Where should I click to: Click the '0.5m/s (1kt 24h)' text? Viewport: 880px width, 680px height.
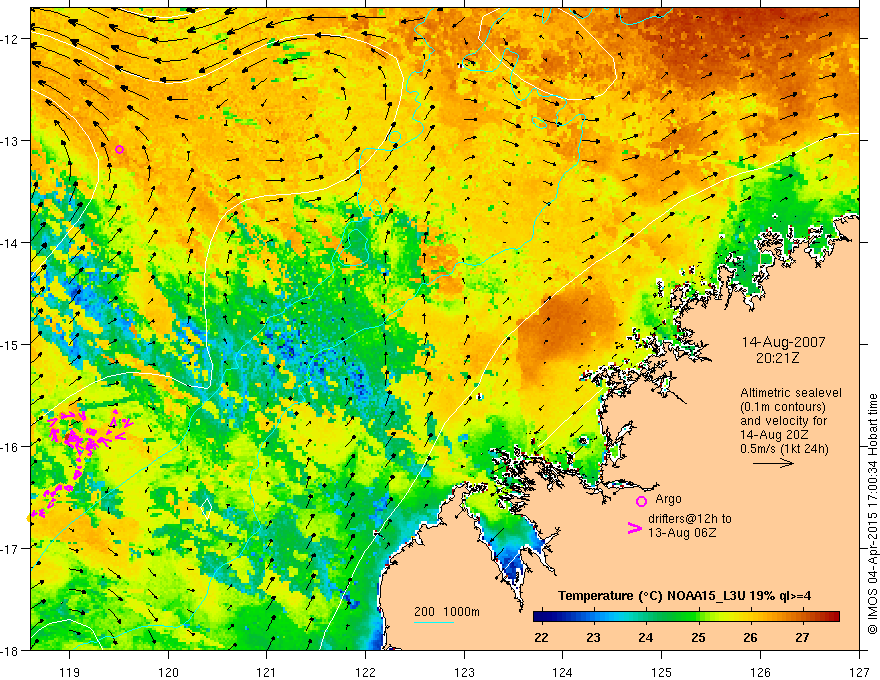click(784, 449)
